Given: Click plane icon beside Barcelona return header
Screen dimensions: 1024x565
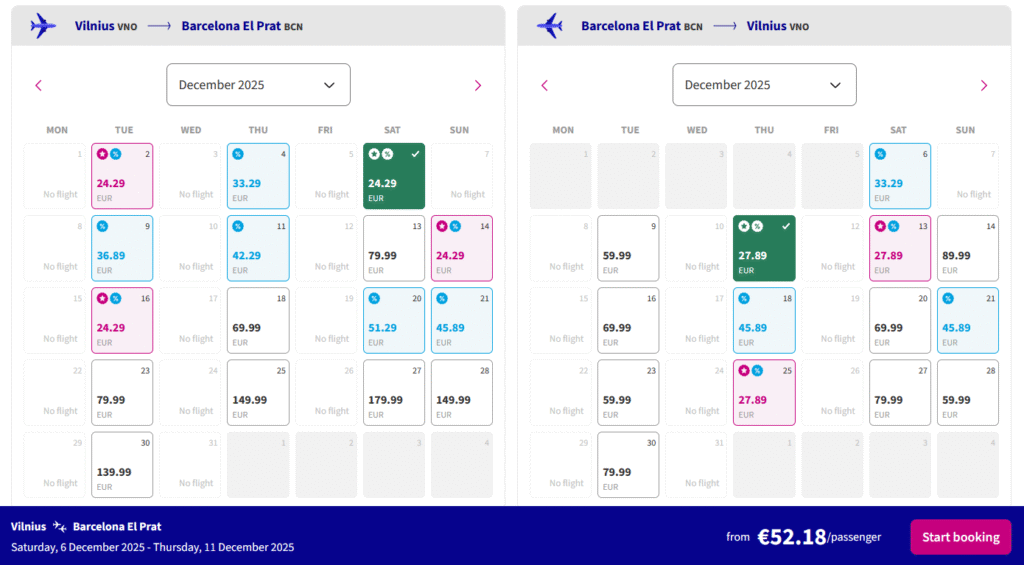Looking at the screenshot, I should 549,25.
